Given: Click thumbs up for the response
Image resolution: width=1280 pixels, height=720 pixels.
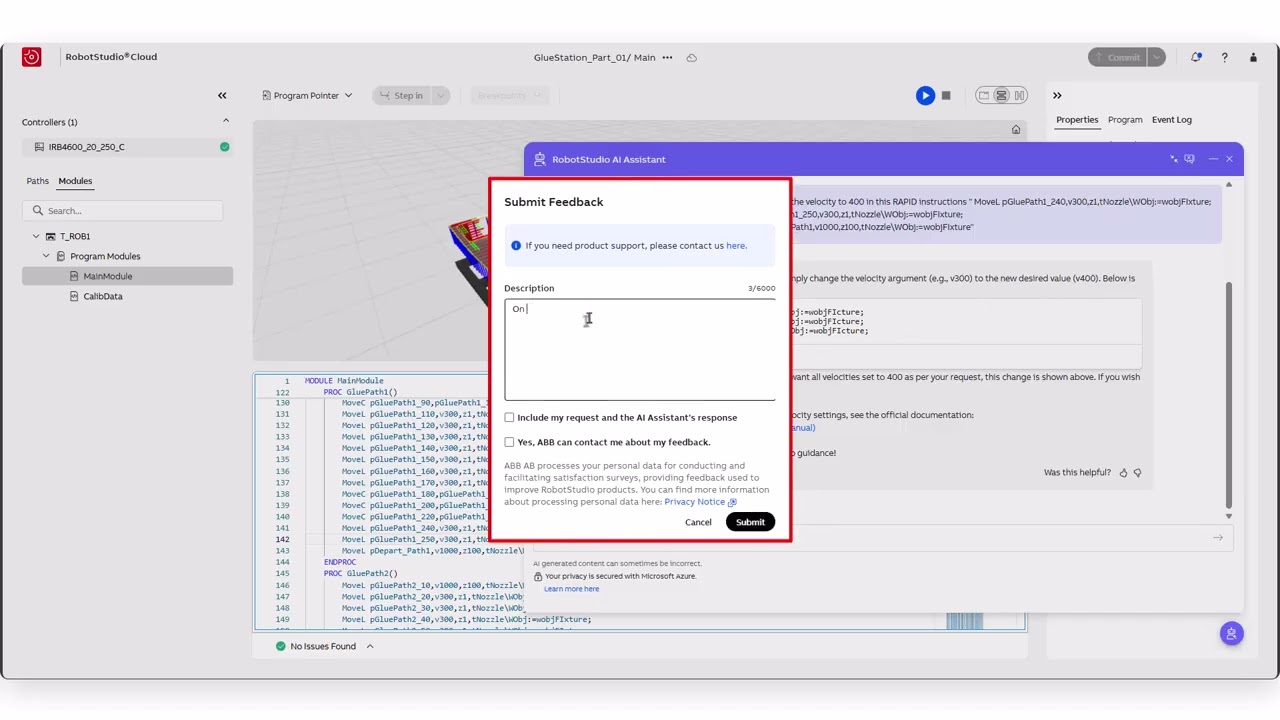Looking at the screenshot, I should coord(1123,472).
